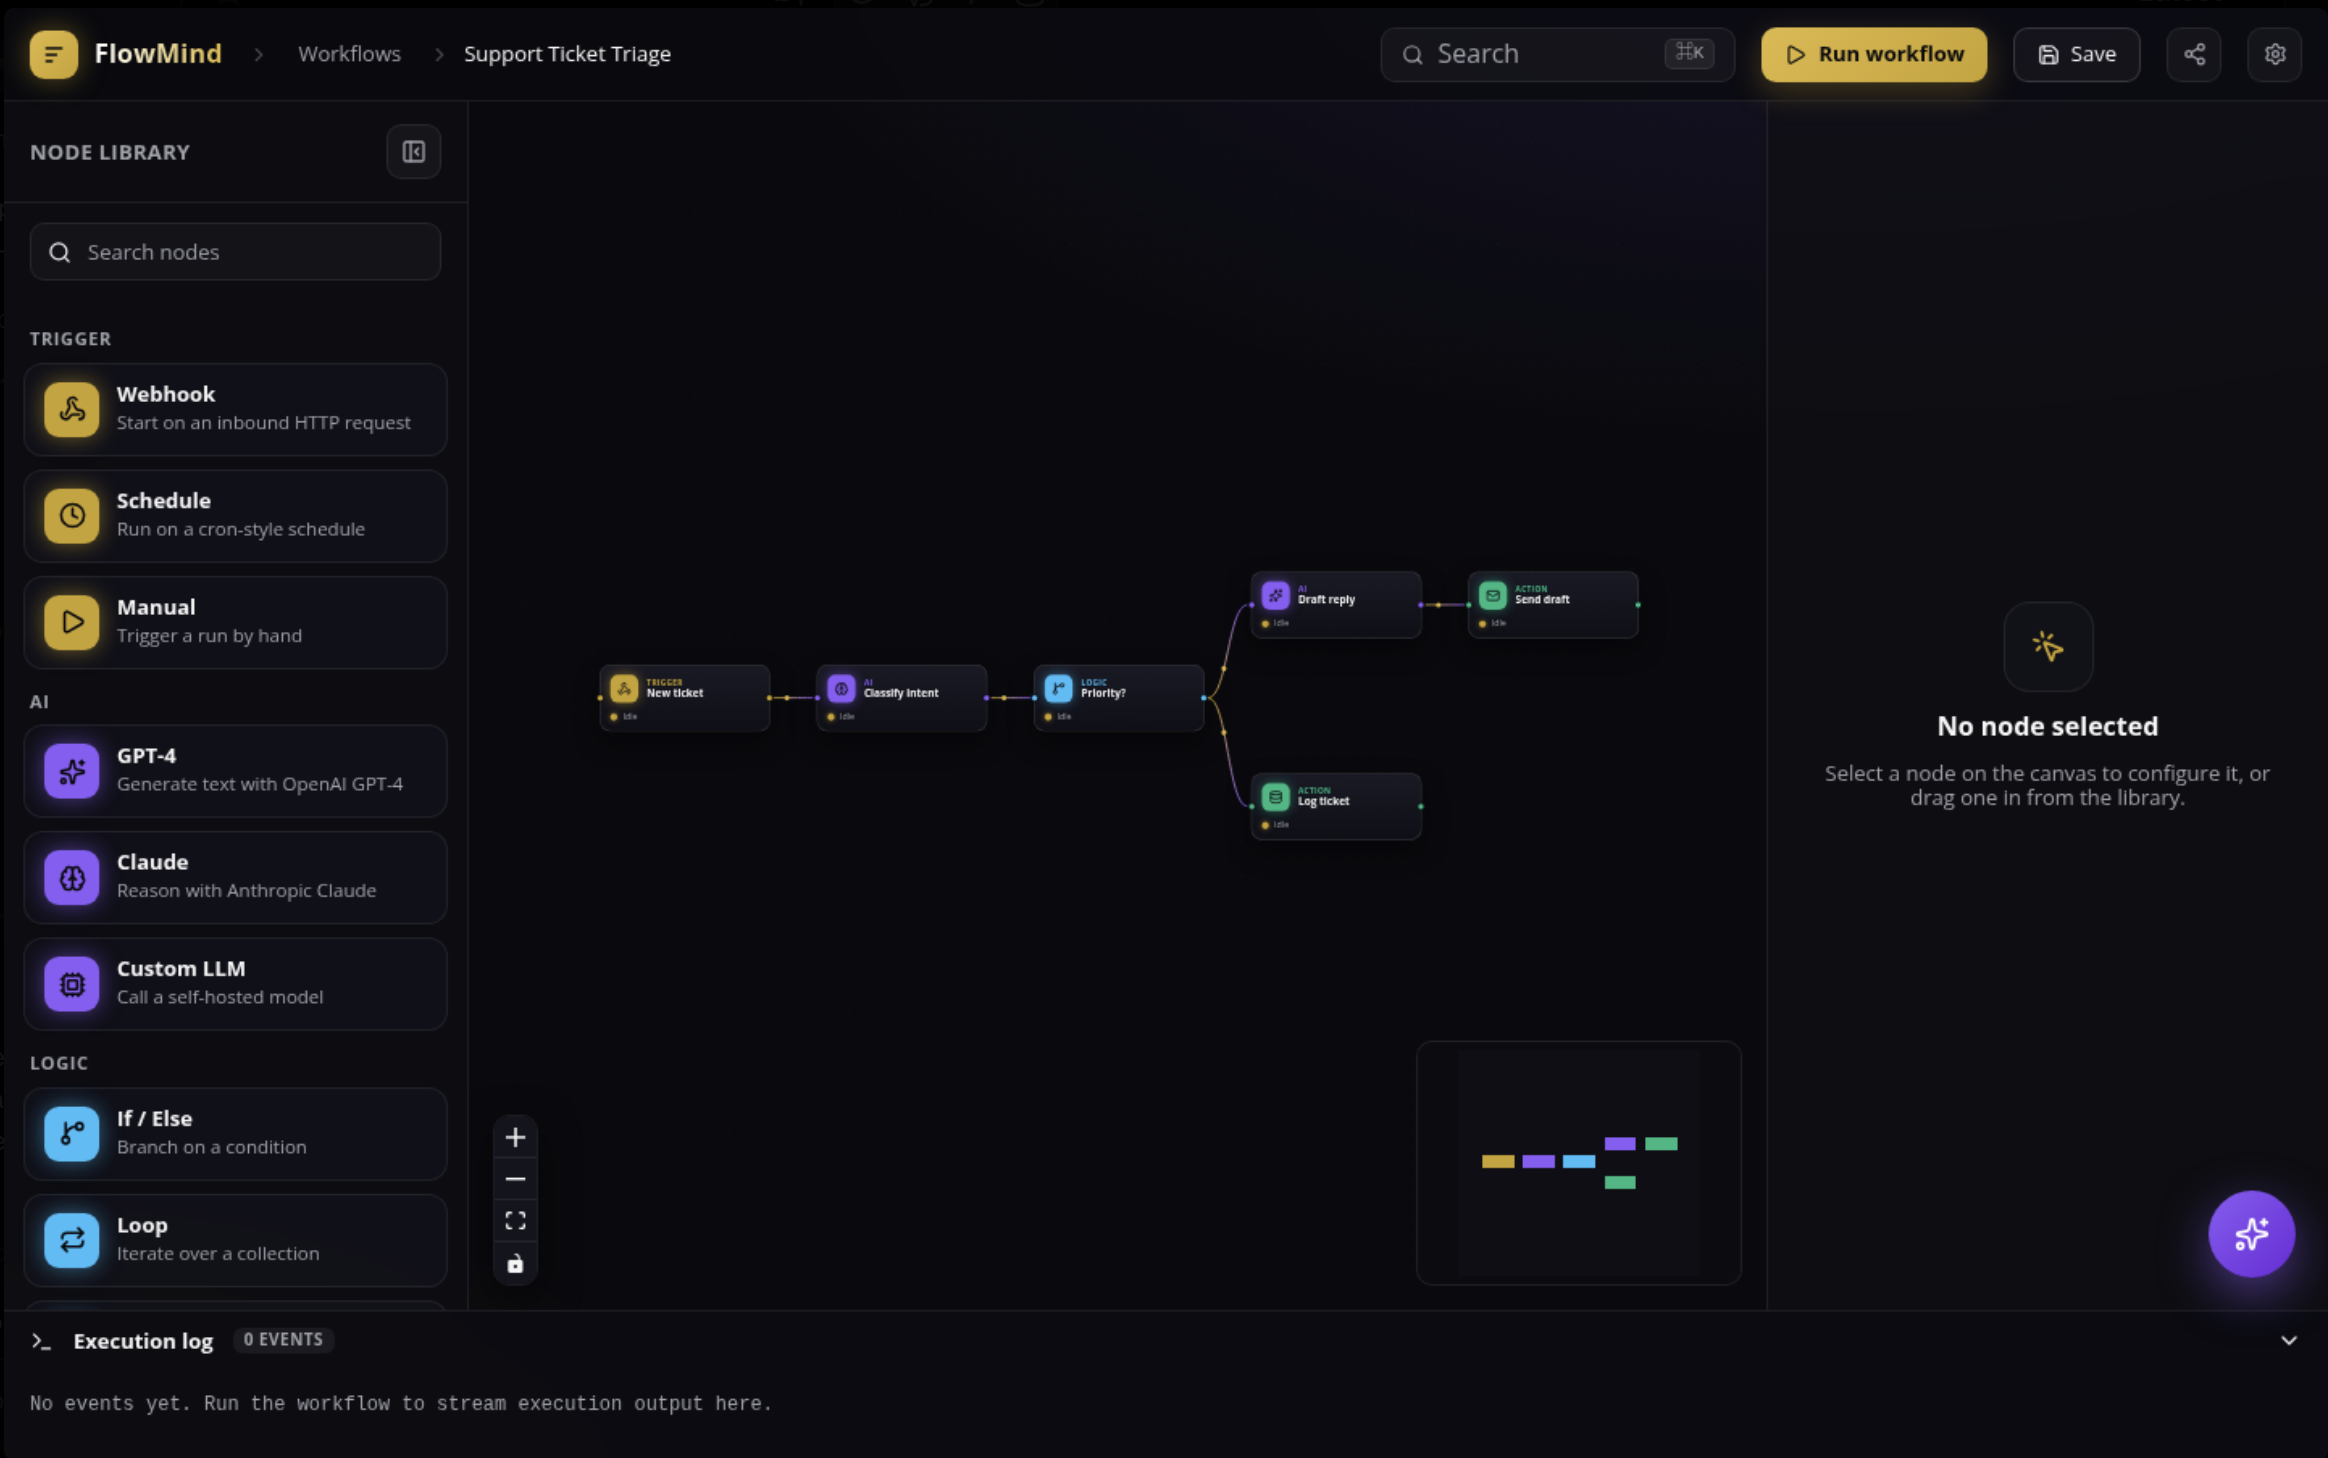Image resolution: width=2328 pixels, height=1458 pixels.
Task: Open the AI assistant sparkle button
Action: click(x=2251, y=1234)
